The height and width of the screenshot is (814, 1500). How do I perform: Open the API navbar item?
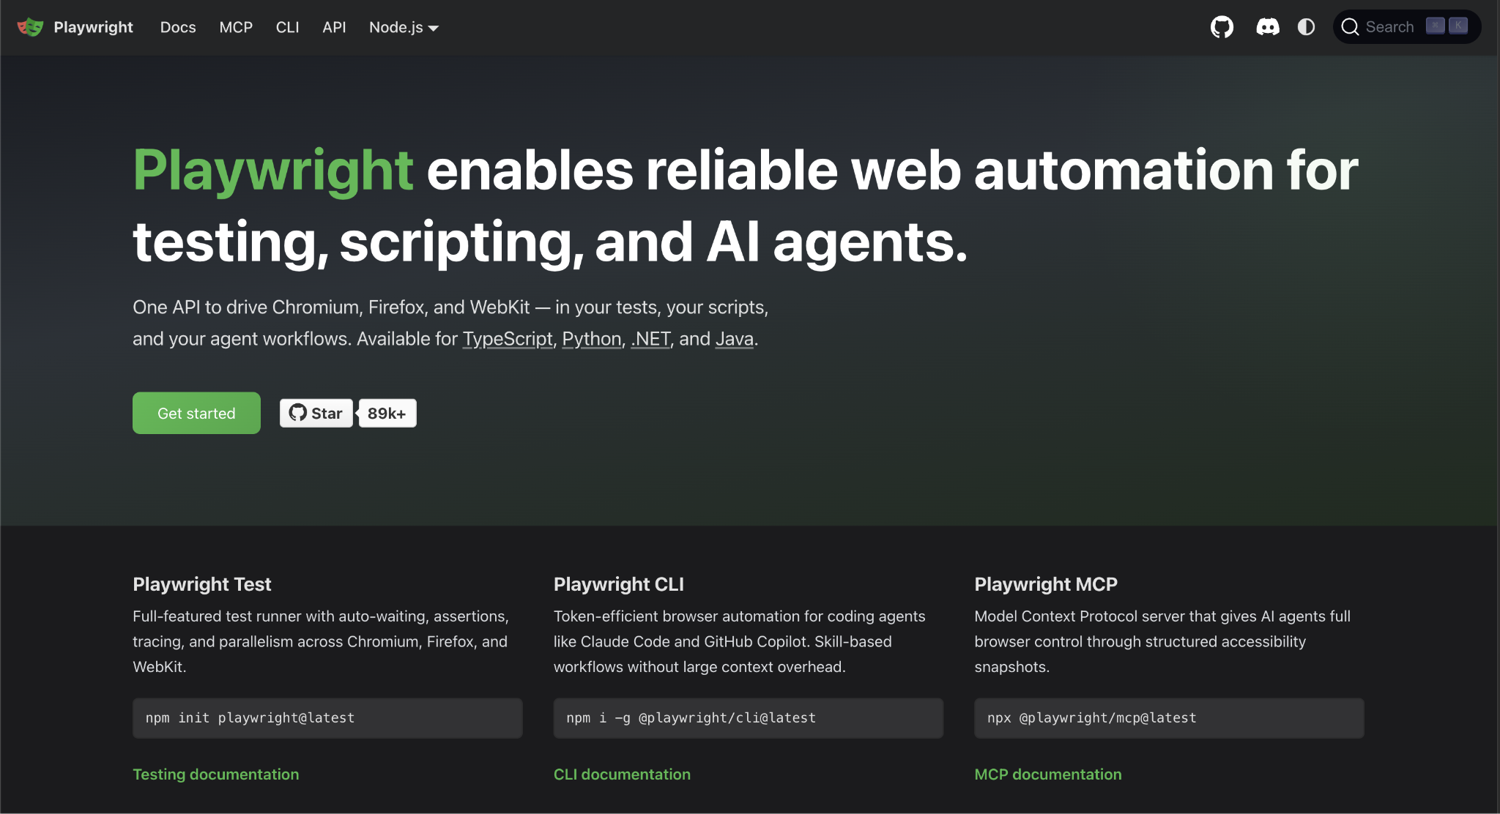pos(334,27)
